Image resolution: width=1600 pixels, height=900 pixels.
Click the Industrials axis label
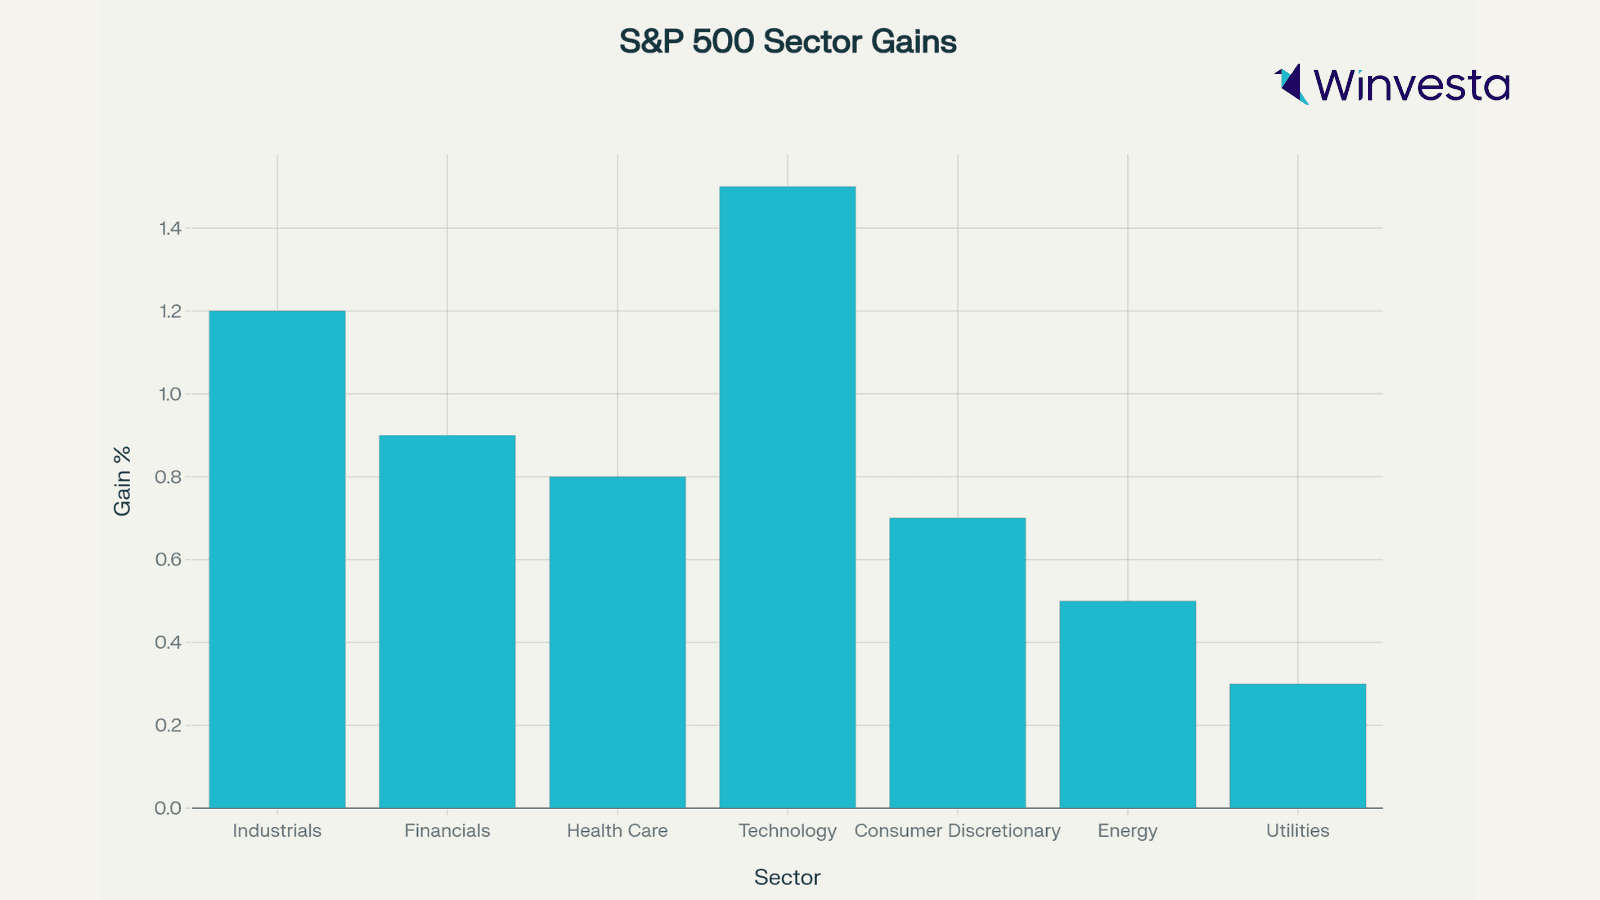(277, 831)
